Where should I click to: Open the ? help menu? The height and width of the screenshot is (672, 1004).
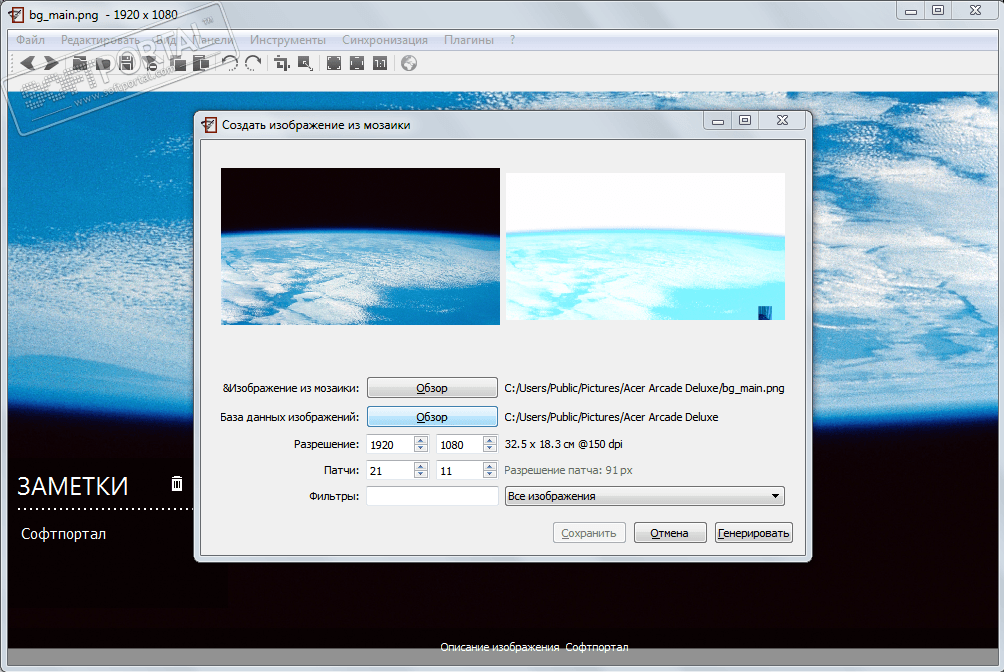click(512, 40)
